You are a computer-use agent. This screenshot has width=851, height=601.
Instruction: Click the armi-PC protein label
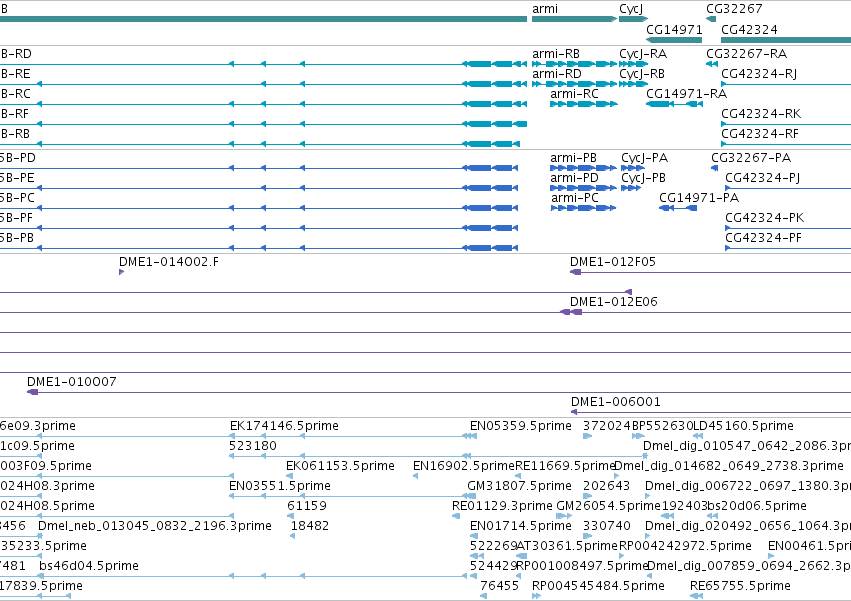point(575,198)
